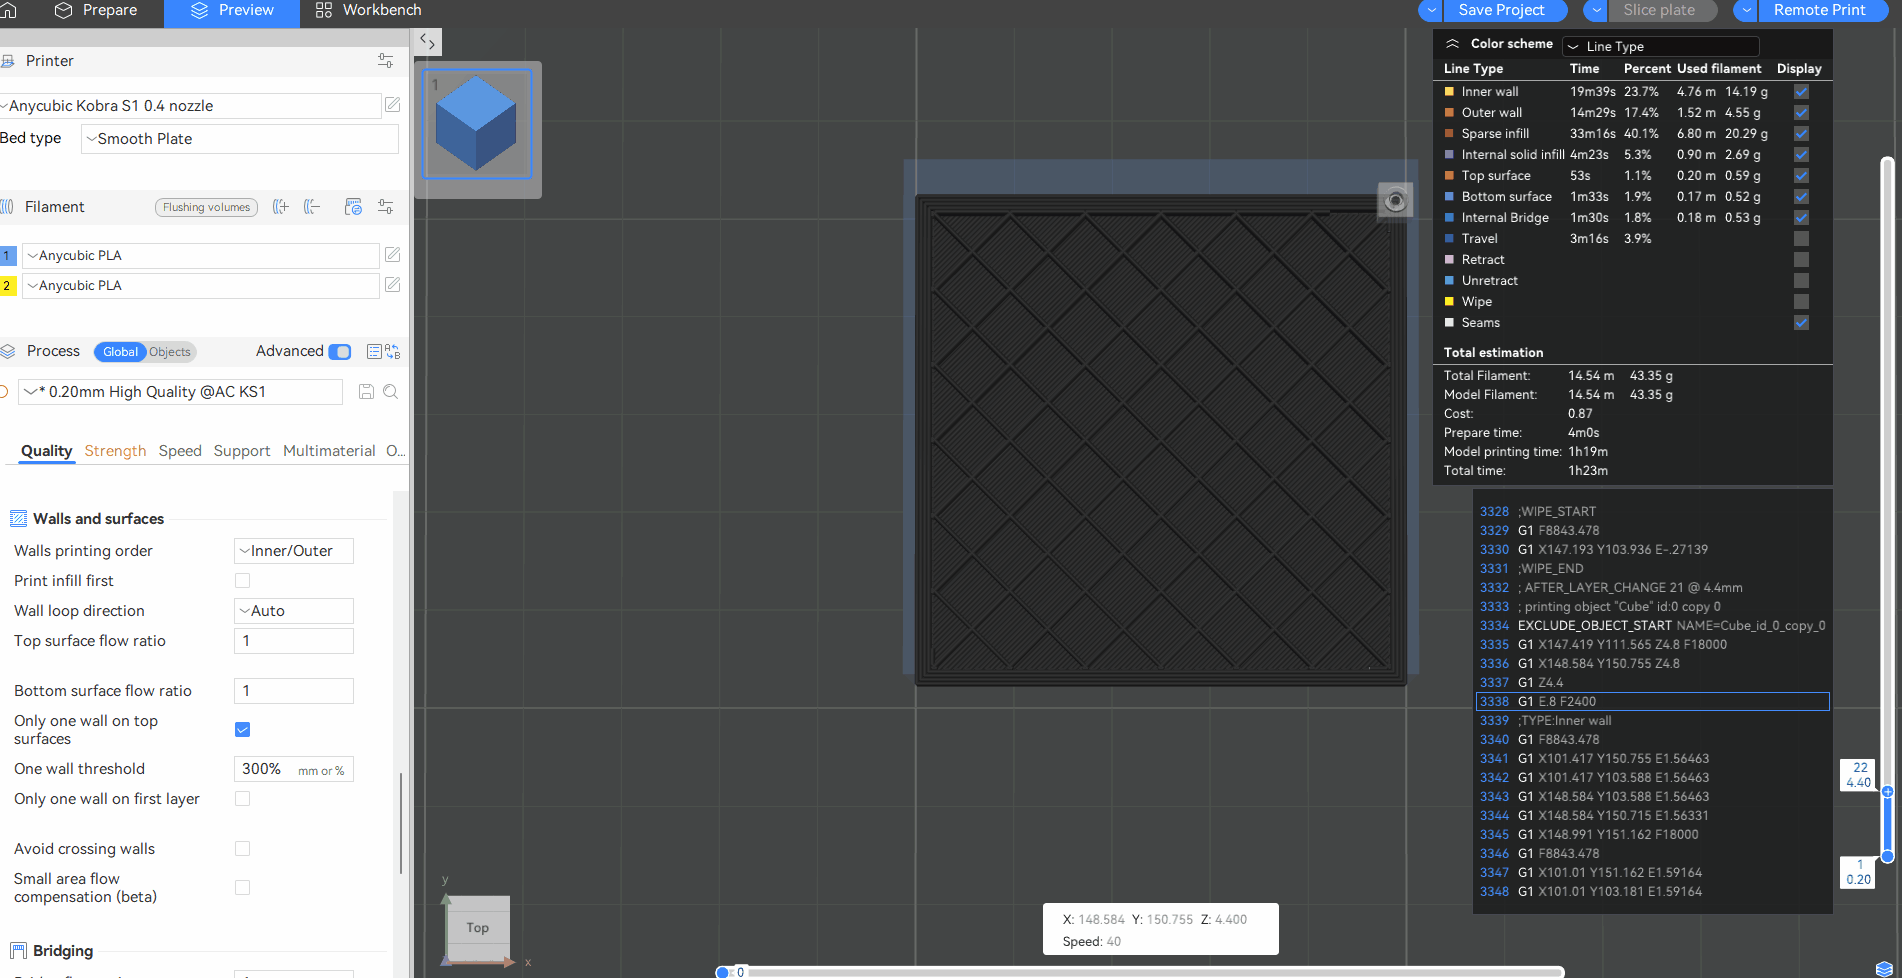Image resolution: width=1902 pixels, height=978 pixels.
Task: Click the Bridging section icon
Action: (x=18, y=950)
